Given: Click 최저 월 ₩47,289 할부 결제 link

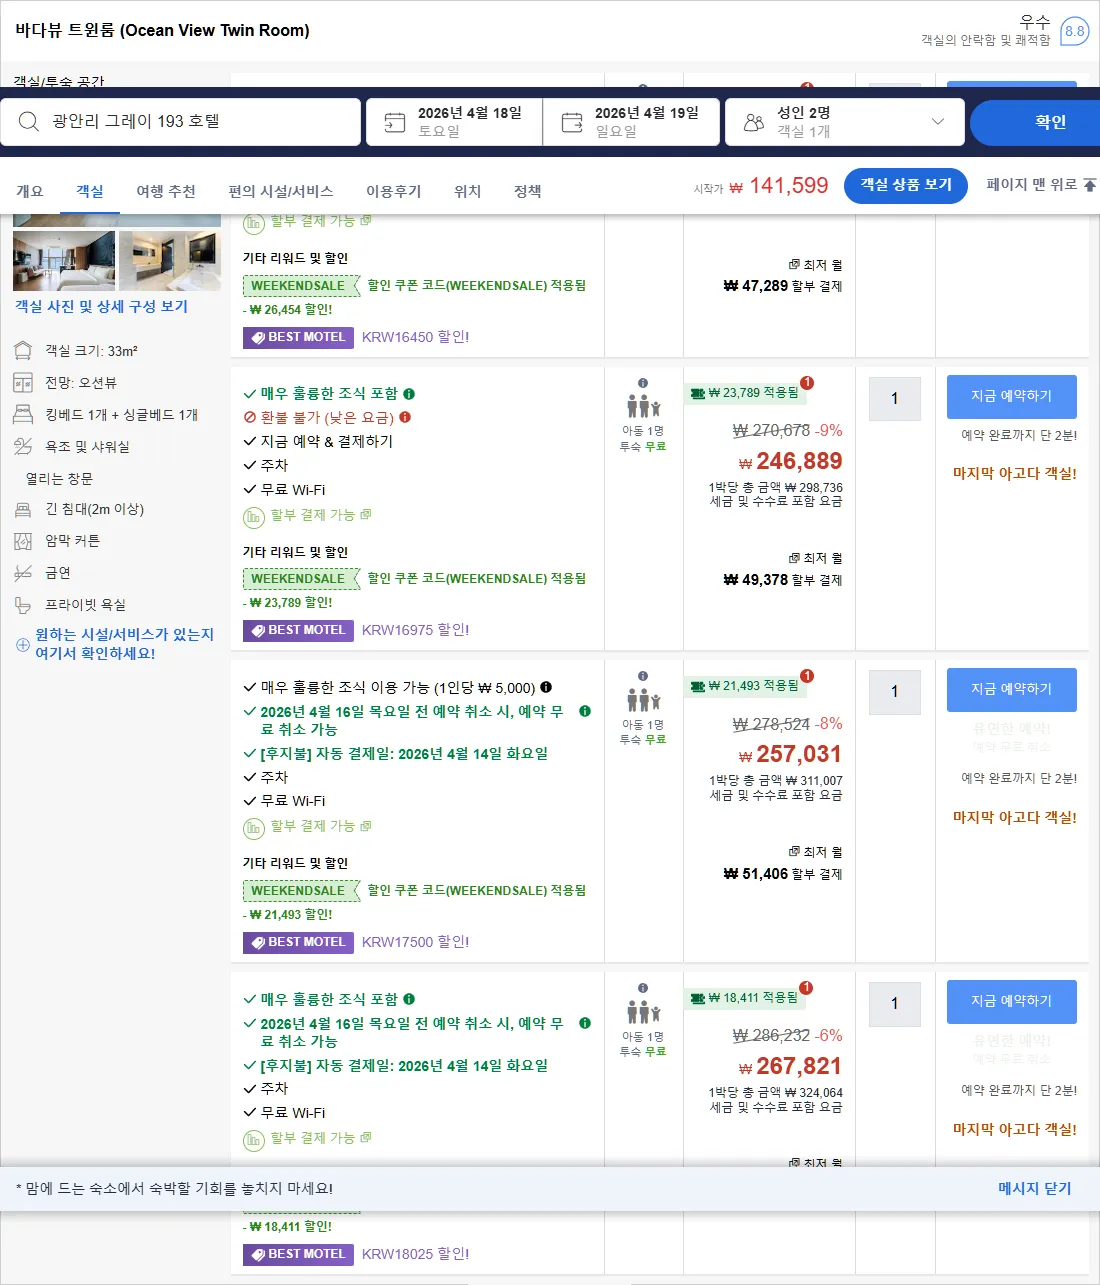Looking at the screenshot, I should tap(783, 276).
